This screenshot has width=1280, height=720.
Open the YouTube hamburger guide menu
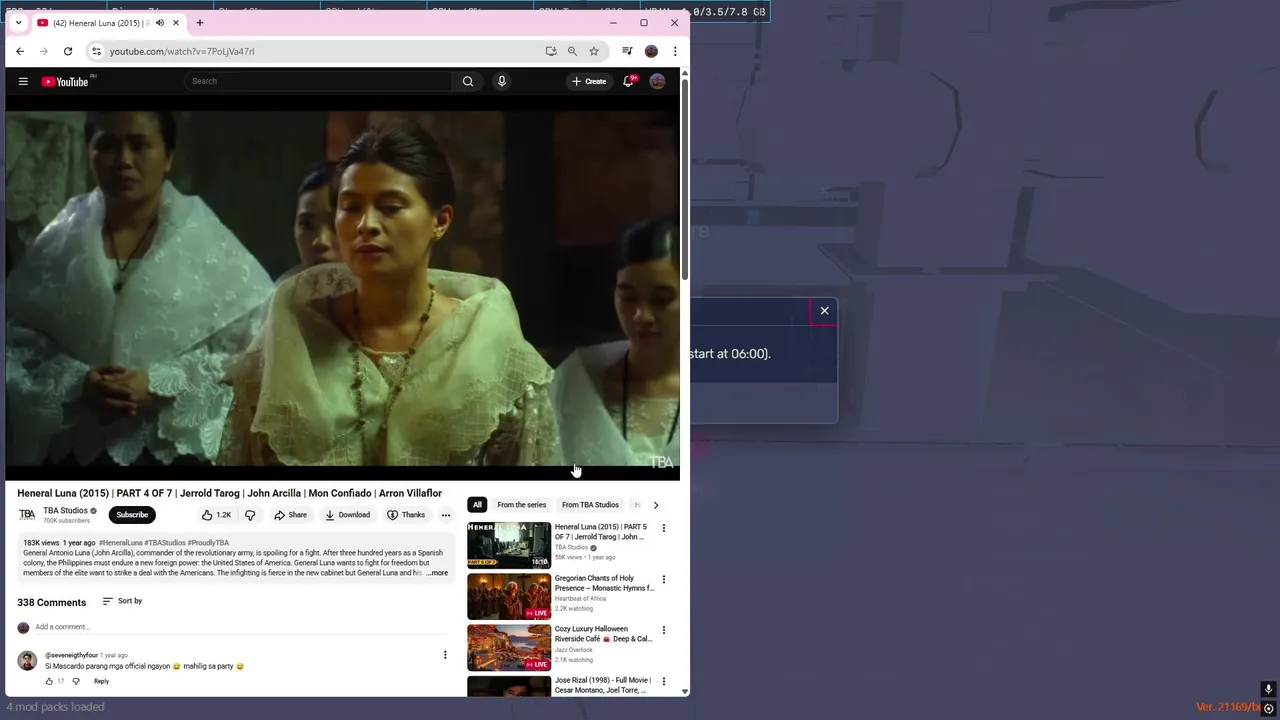click(x=23, y=81)
